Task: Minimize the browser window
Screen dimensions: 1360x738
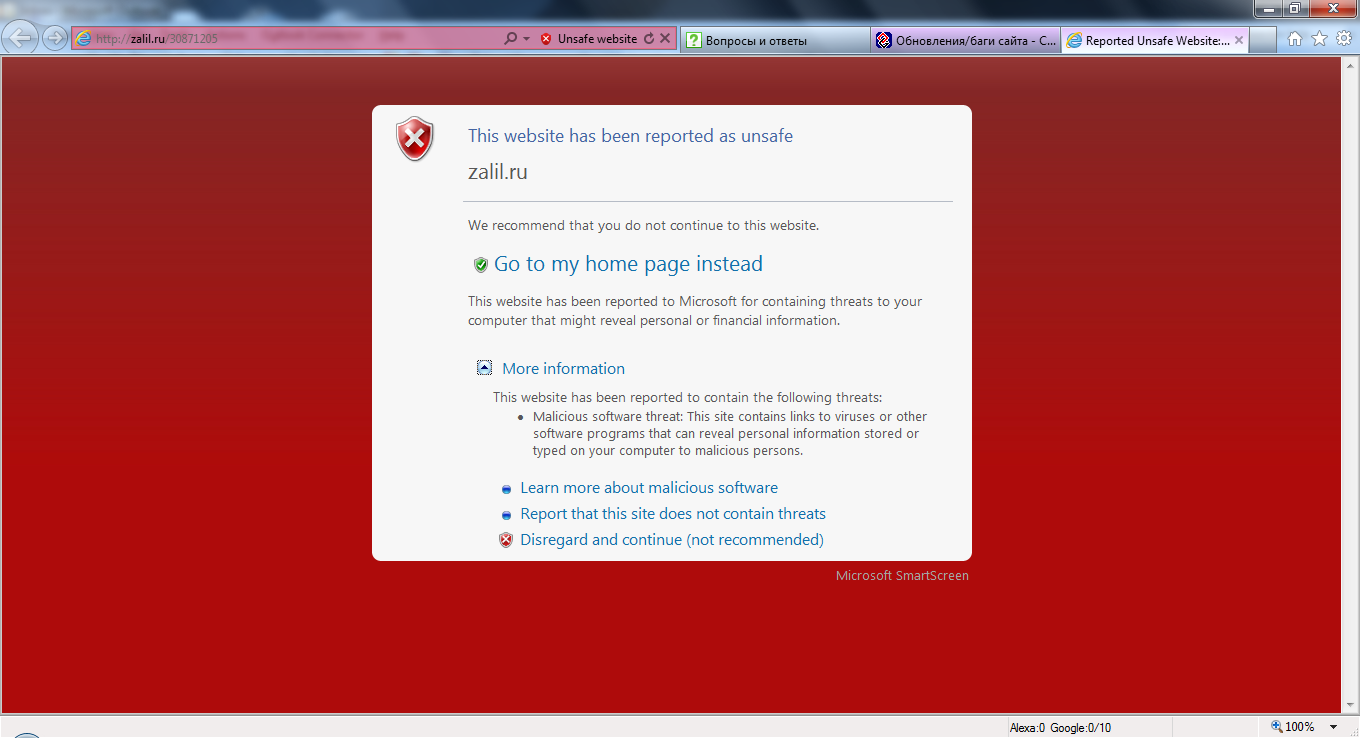Action: click(1270, 8)
